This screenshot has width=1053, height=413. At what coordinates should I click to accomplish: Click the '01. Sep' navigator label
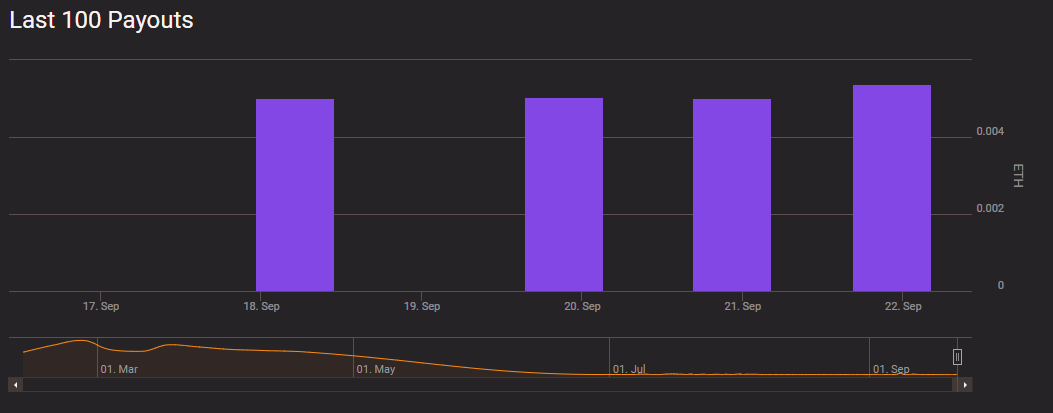pyautogui.click(x=891, y=369)
